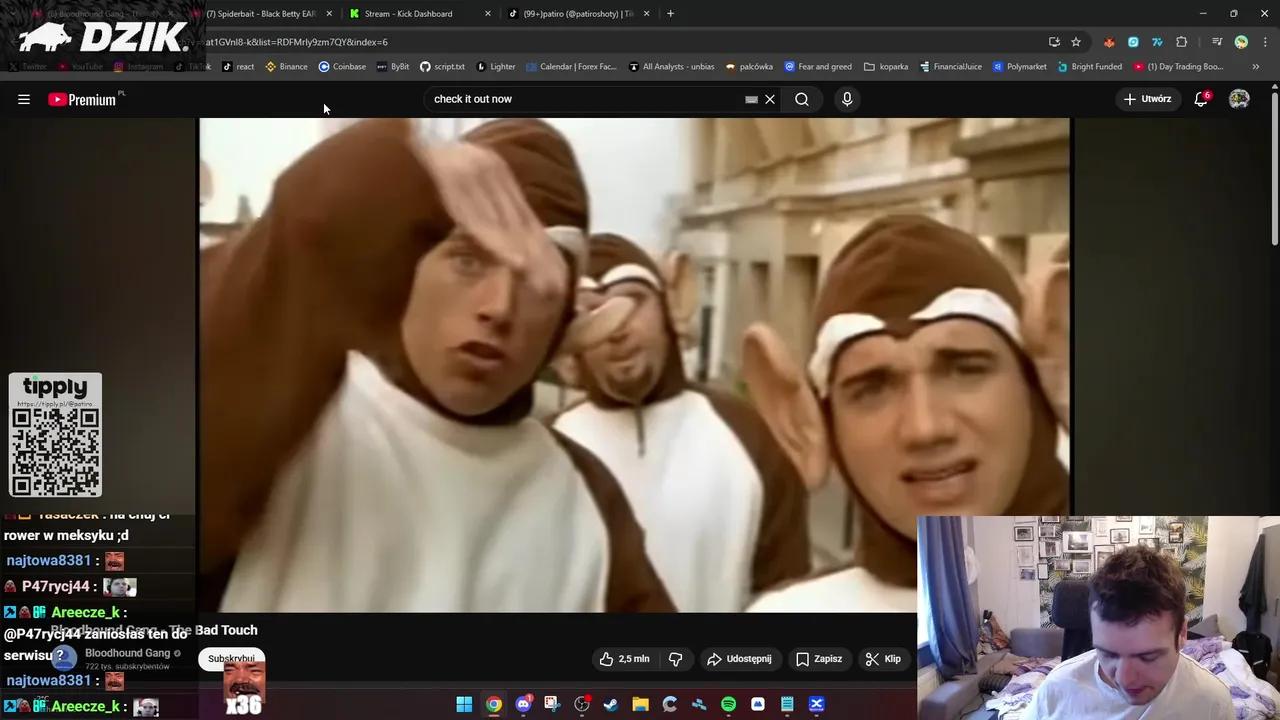Launch Snipping Tool from the taskbar
1280x720 pixels.
coord(552,704)
